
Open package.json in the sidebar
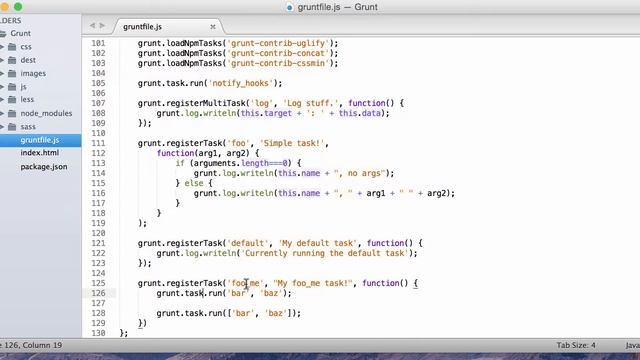[x=44, y=167]
